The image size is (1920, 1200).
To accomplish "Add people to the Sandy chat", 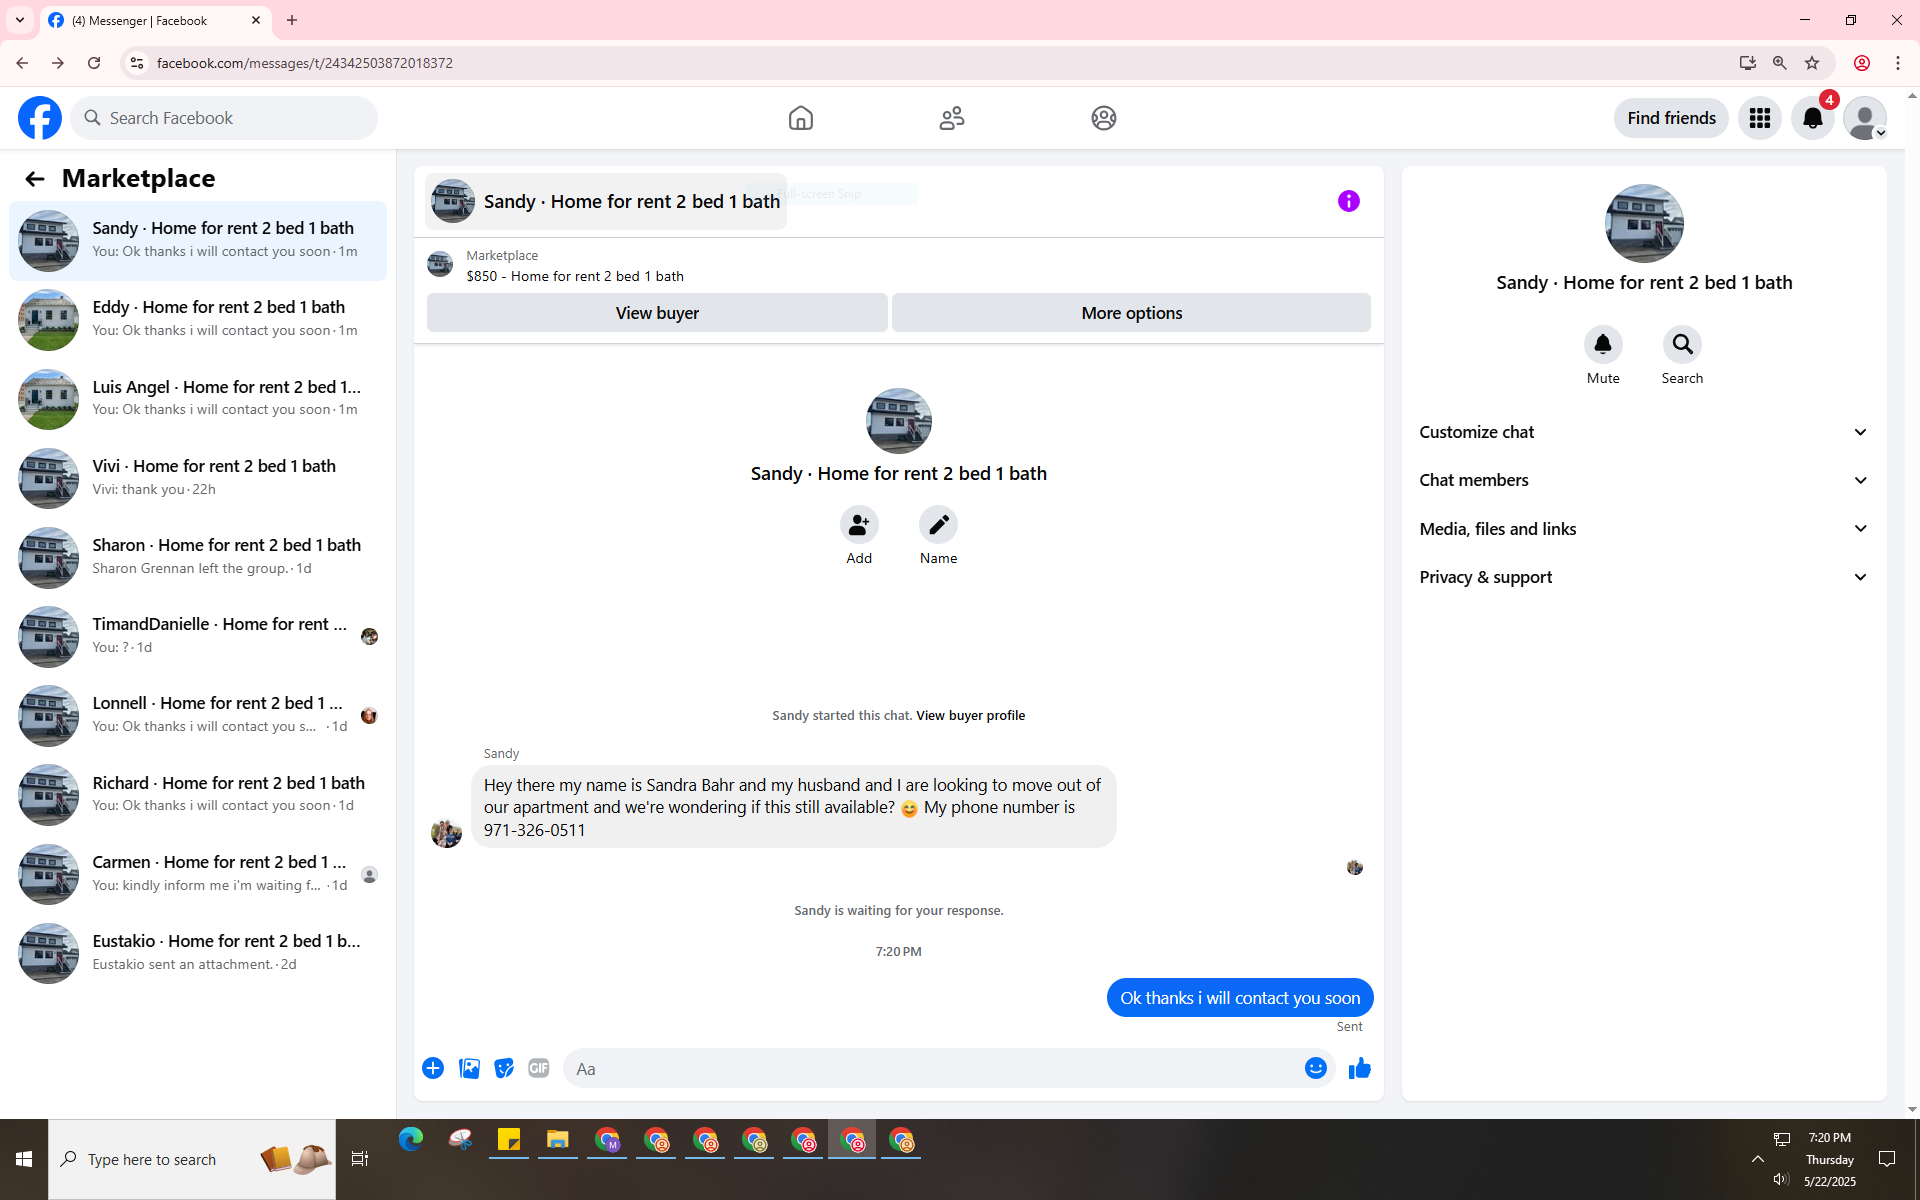I will (859, 524).
